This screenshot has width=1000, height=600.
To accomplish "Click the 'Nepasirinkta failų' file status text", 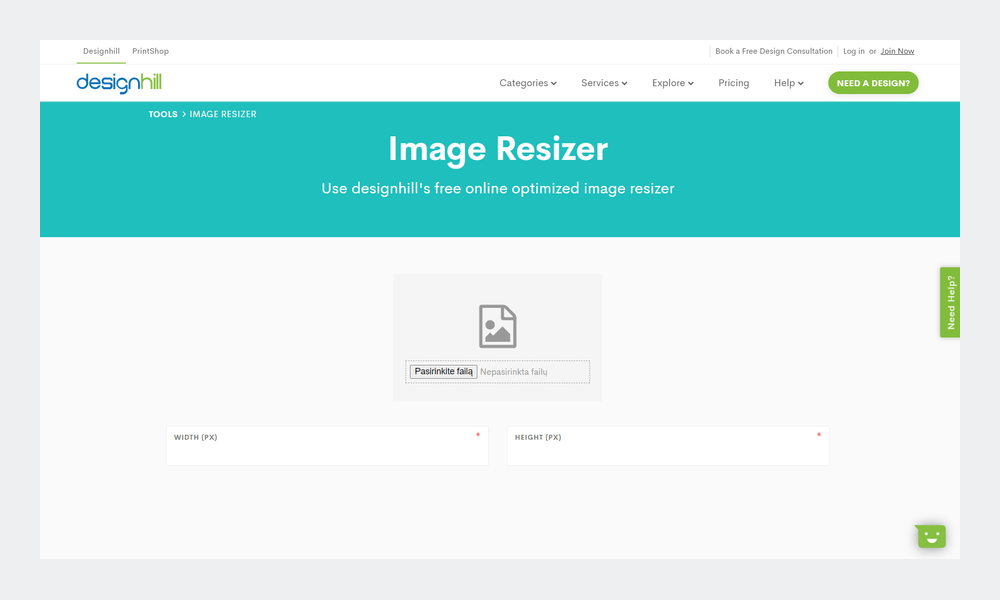I will tap(513, 372).
